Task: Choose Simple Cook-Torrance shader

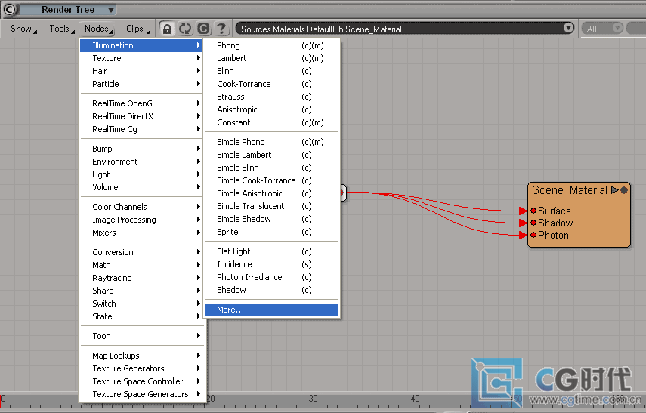Action: (x=272, y=181)
